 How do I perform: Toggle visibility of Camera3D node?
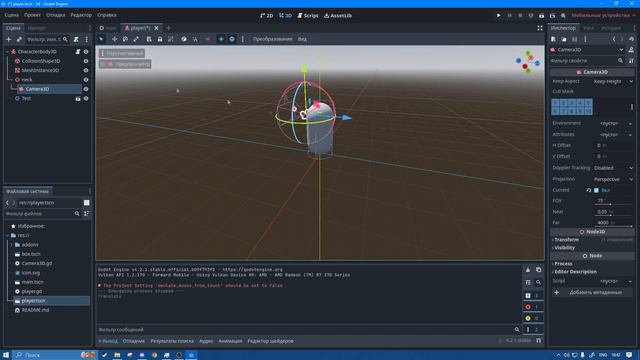coord(86,89)
